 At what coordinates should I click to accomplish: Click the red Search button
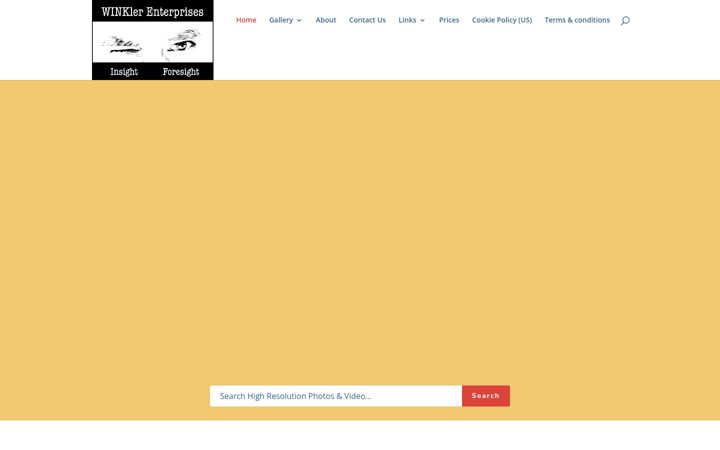486,396
